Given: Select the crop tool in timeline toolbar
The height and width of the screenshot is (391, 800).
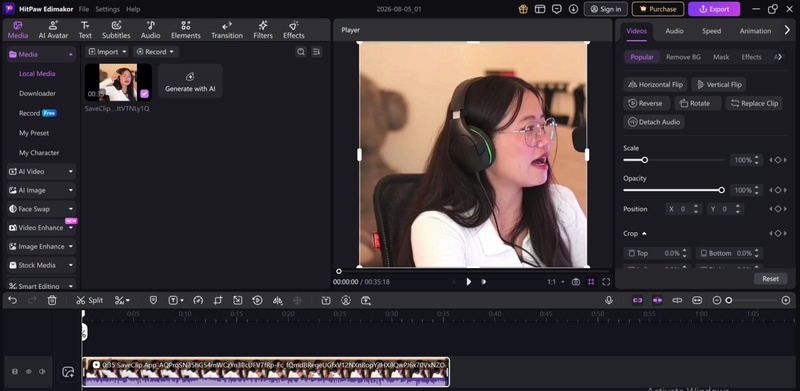Looking at the screenshot, I should (x=218, y=300).
